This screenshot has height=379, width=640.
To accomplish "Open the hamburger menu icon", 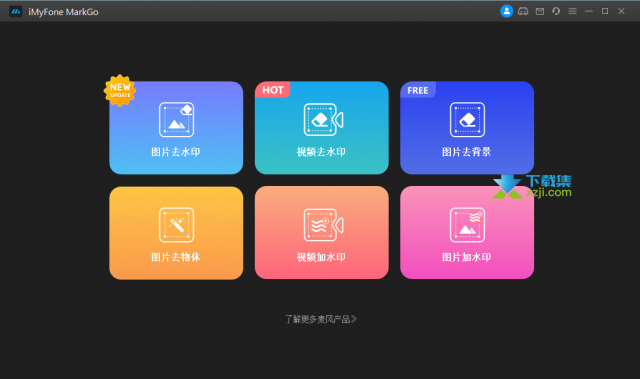I will 572,11.
